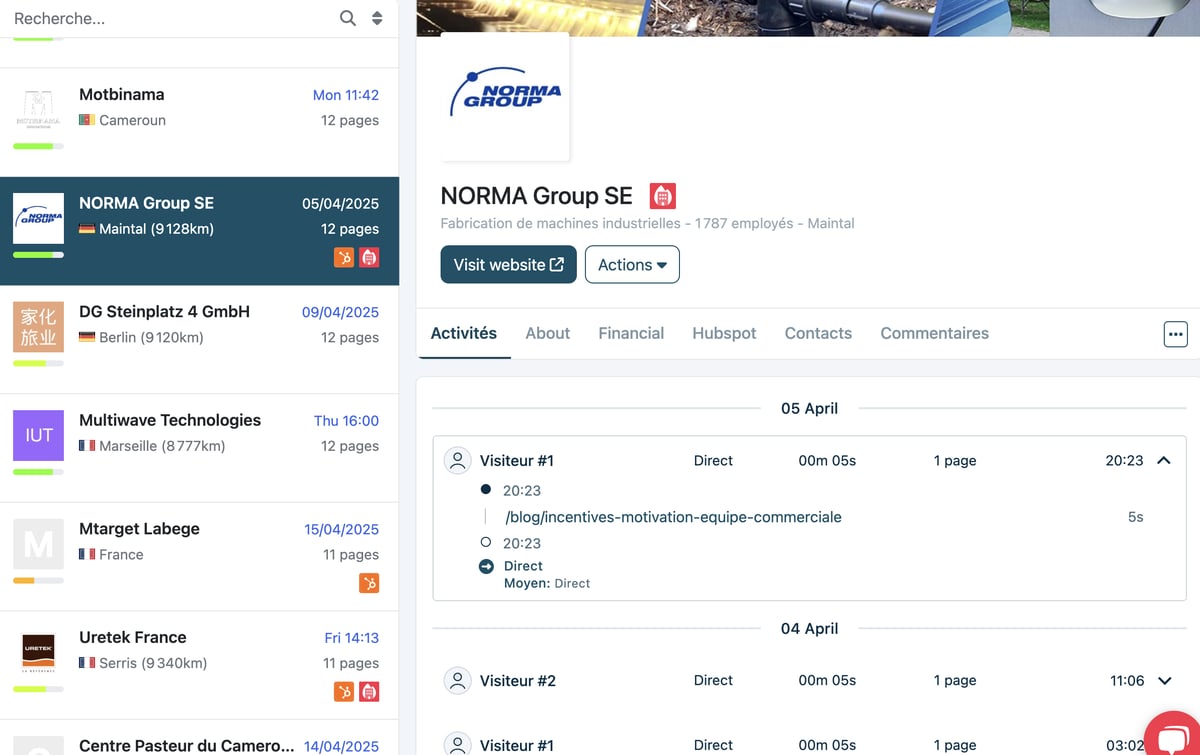Viewport: 1200px width, 755px height.
Task: Open the Hubspot tab
Action: 724,333
